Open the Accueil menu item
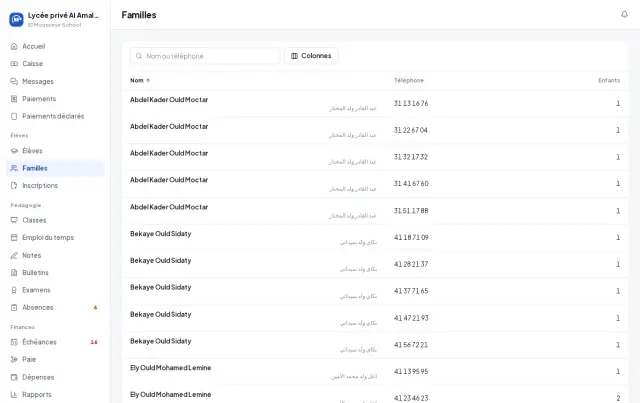This screenshot has height=403, width=640. coord(55,46)
